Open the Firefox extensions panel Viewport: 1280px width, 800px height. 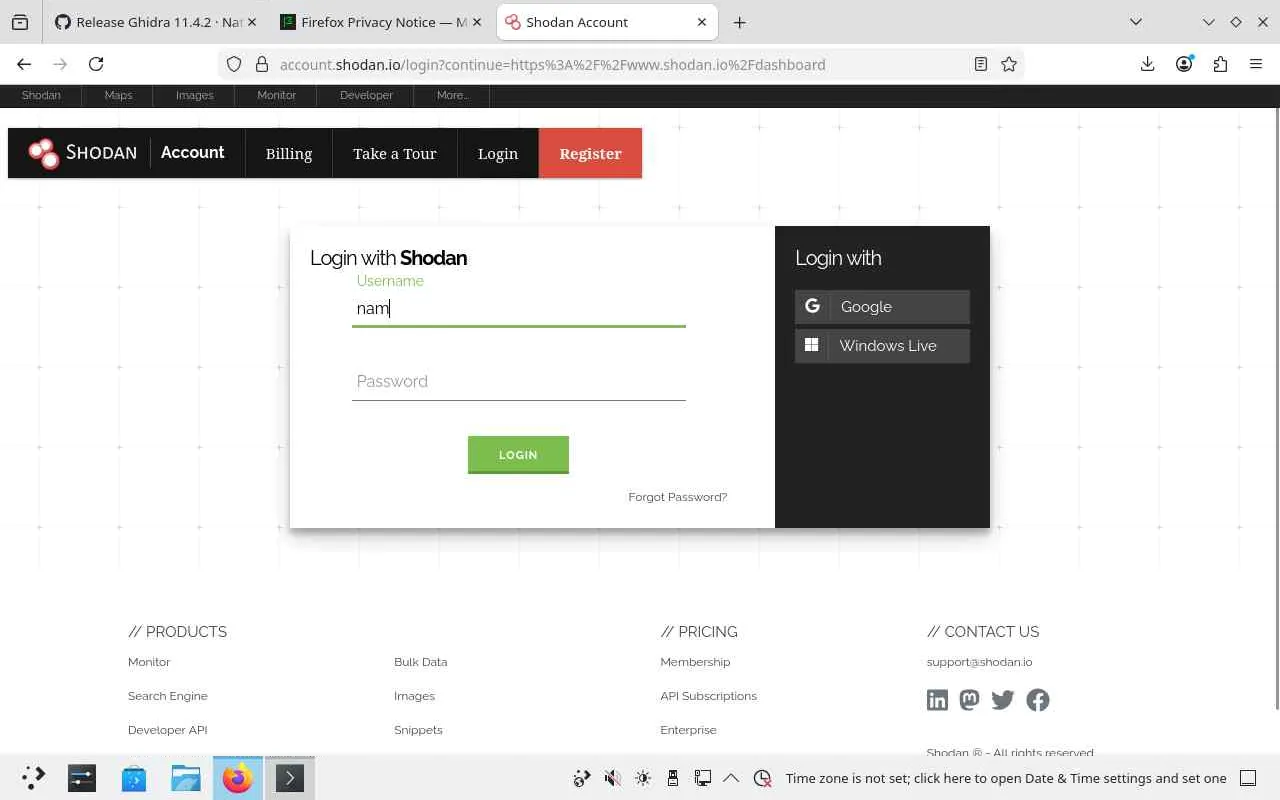point(1220,64)
